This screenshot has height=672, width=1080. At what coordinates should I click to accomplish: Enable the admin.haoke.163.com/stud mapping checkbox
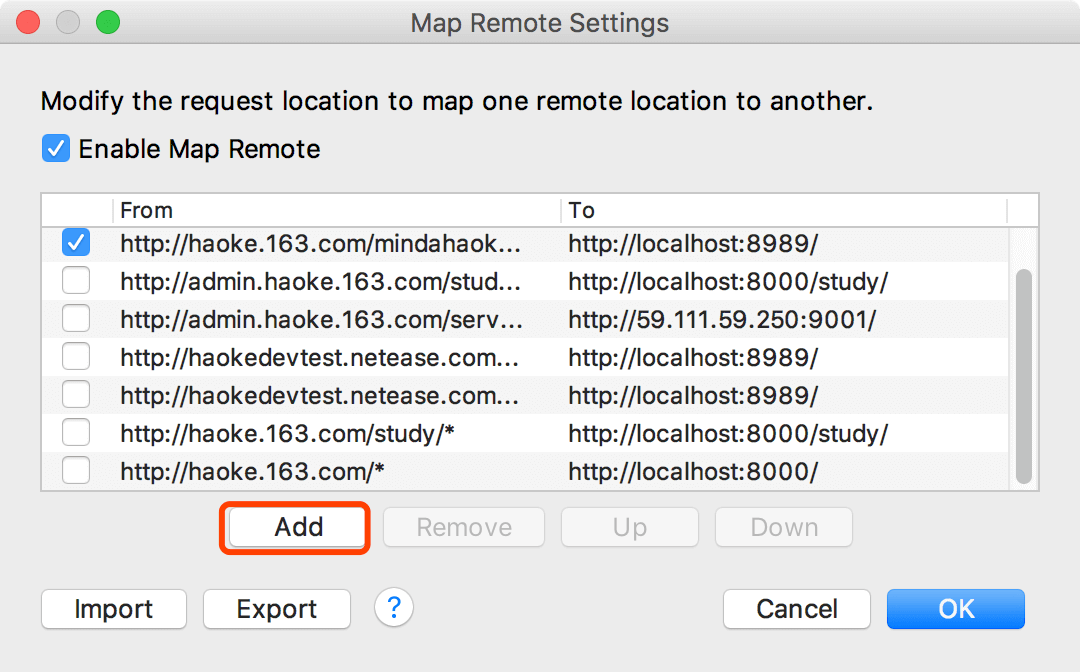(76, 281)
